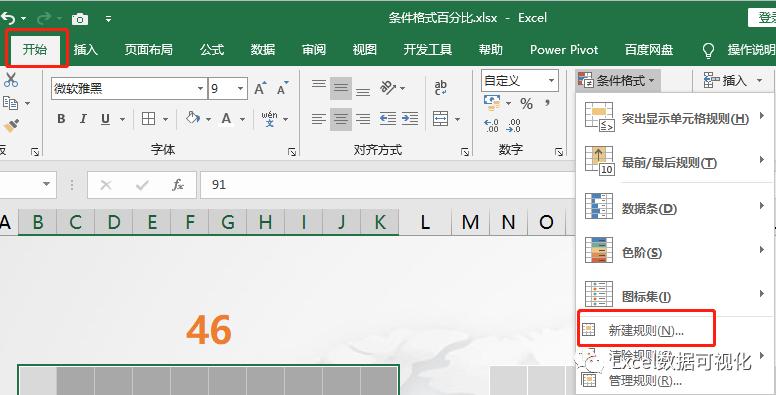The width and height of the screenshot is (776, 395).
Task: Open the Power Pivot tab
Action: click(x=564, y=49)
